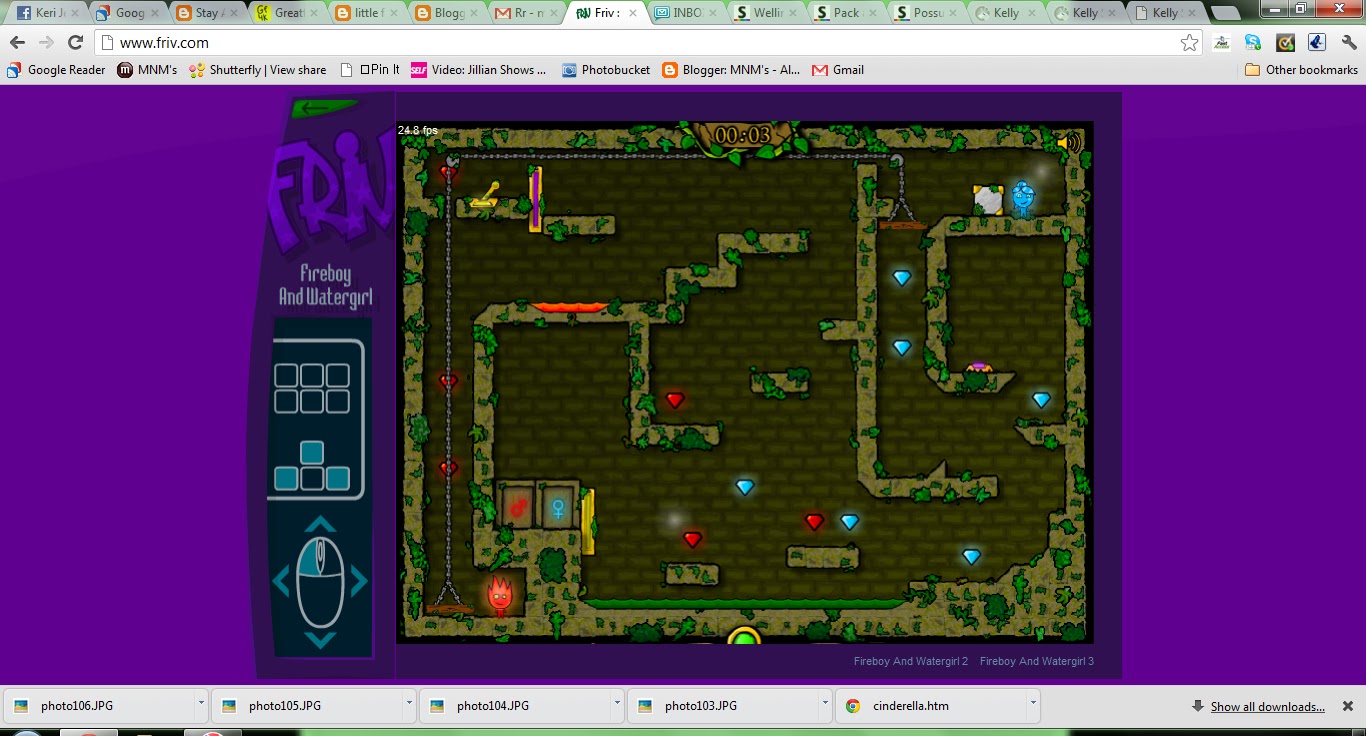Click the green pause button below the game
This screenshot has height=736, width=1366.
744,635
